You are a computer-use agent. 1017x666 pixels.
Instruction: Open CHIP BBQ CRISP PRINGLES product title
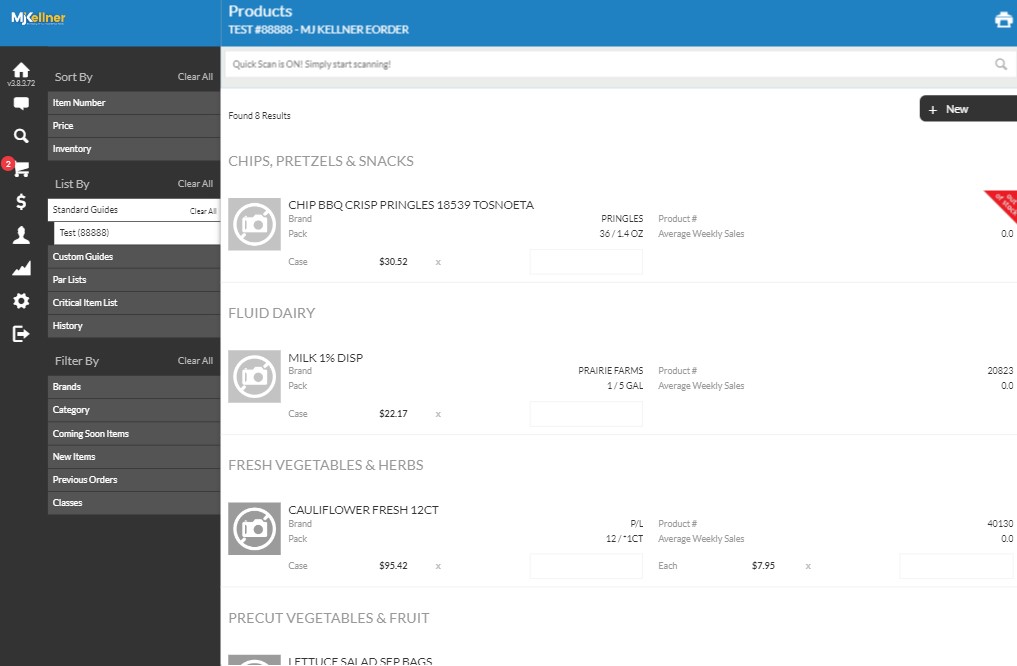(x=411, y=205)
